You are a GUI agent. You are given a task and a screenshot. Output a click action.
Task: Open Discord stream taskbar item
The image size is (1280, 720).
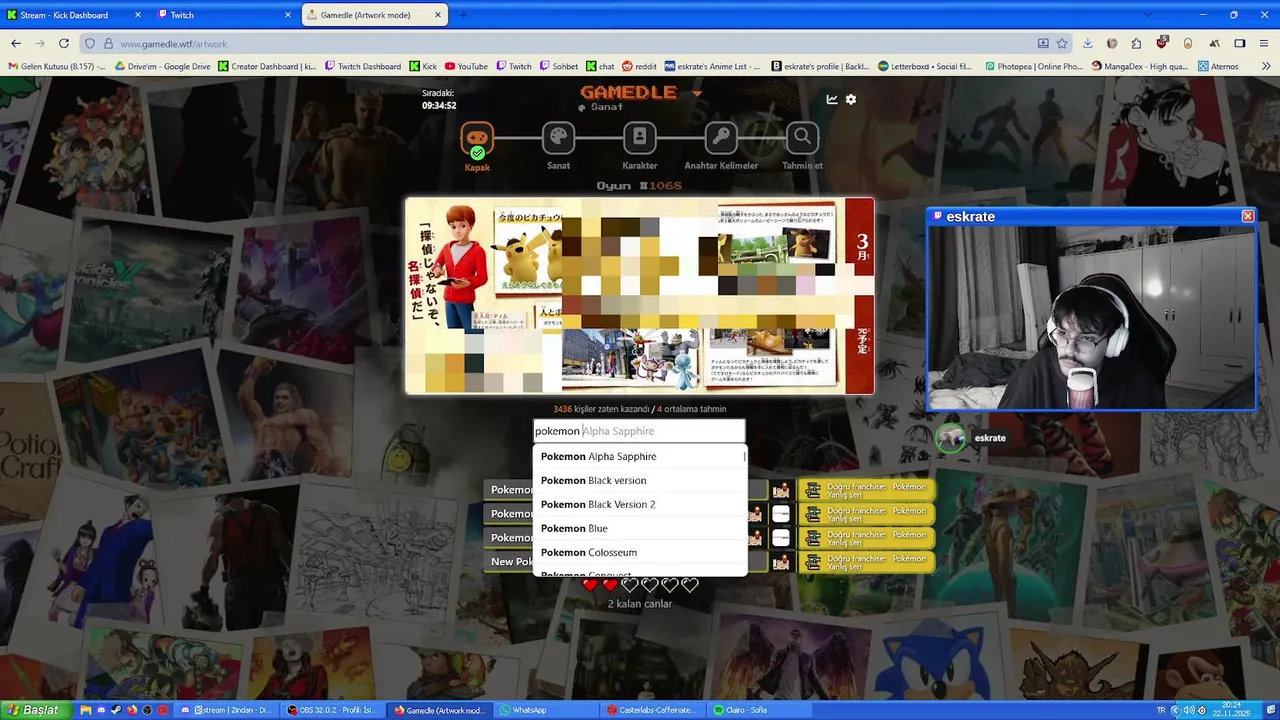226,710
